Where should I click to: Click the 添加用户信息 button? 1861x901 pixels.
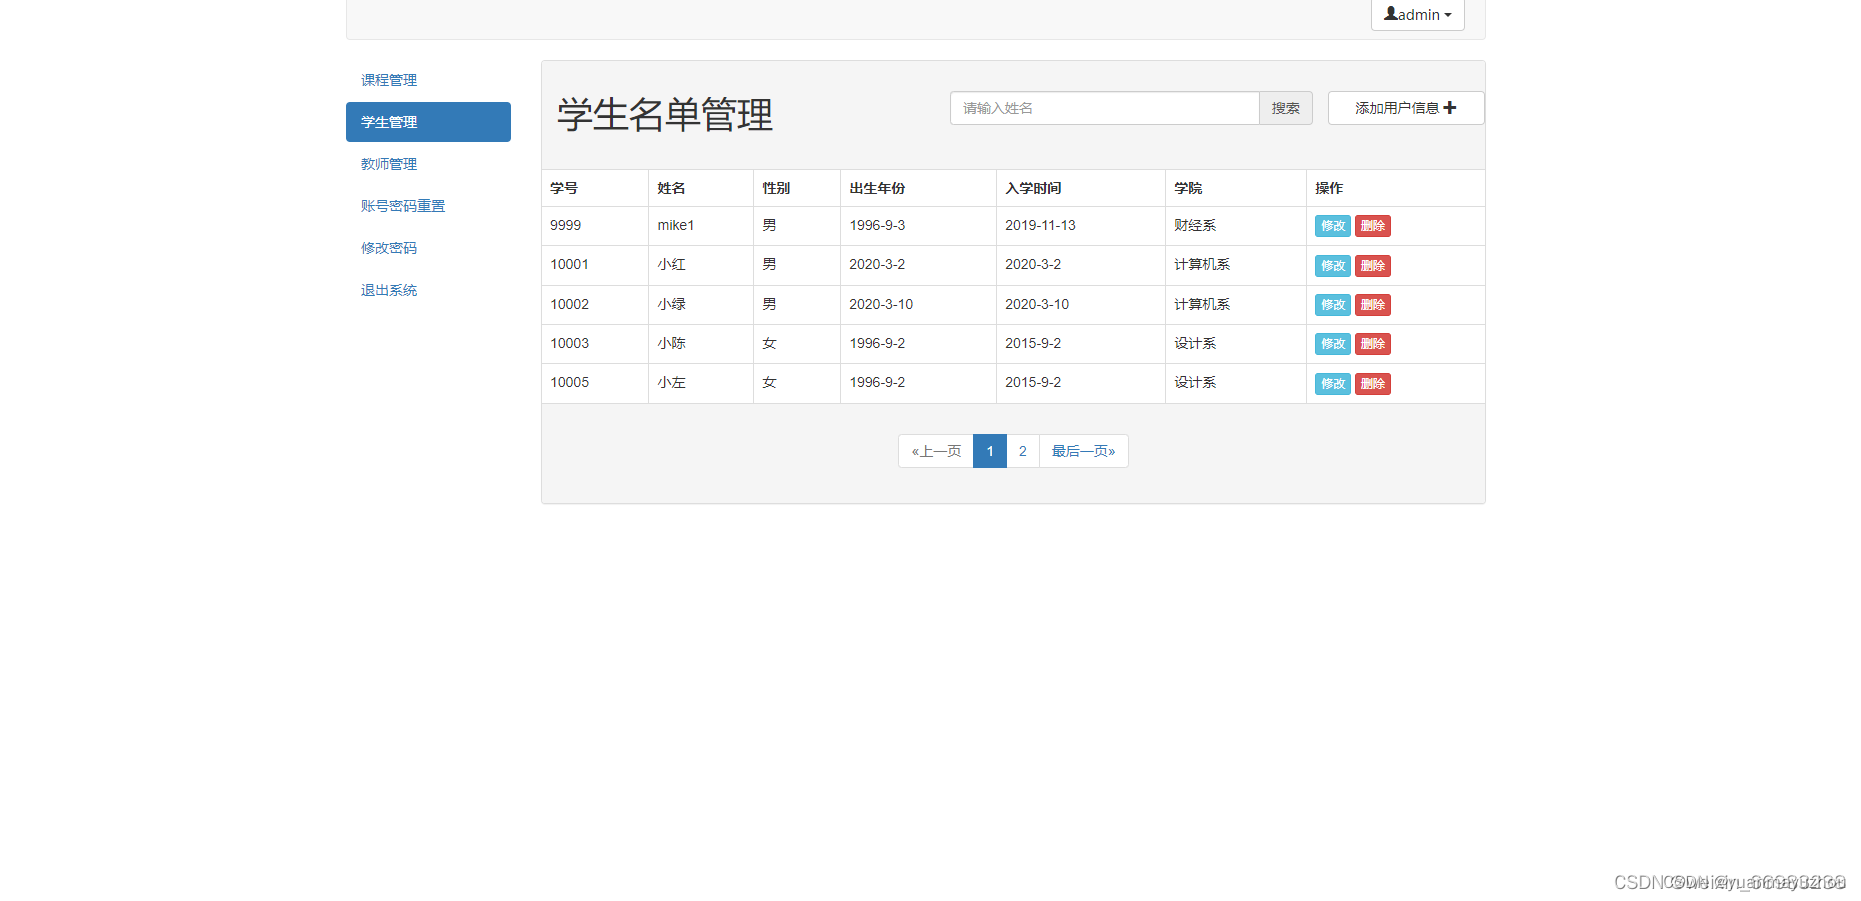tap(1406, 108)
